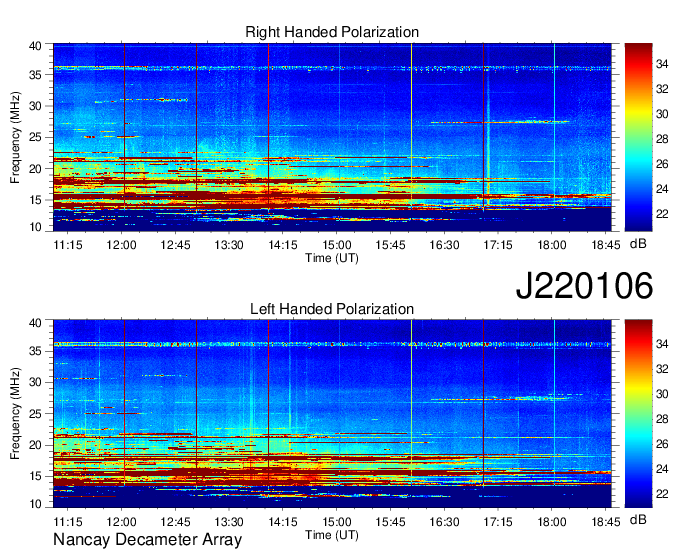This screenshot has width=680, height=552.
Task: Click the 40 MHz tick of Right Handed plot
Action: [35, 46]
